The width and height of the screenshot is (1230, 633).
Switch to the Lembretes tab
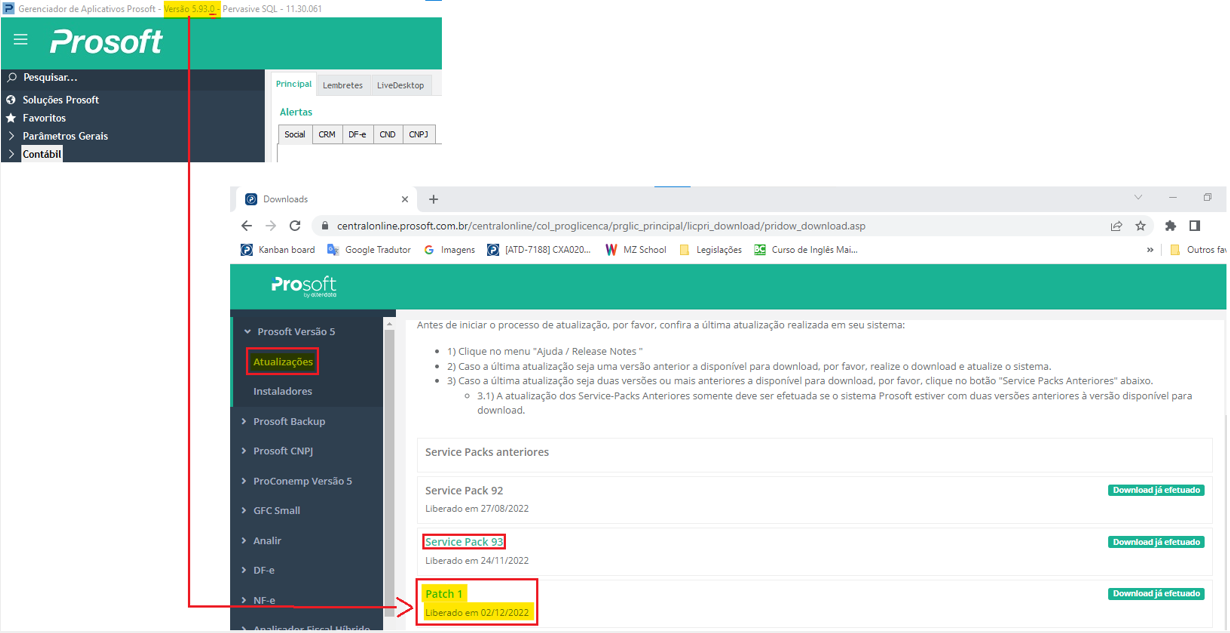pos(343,86)
